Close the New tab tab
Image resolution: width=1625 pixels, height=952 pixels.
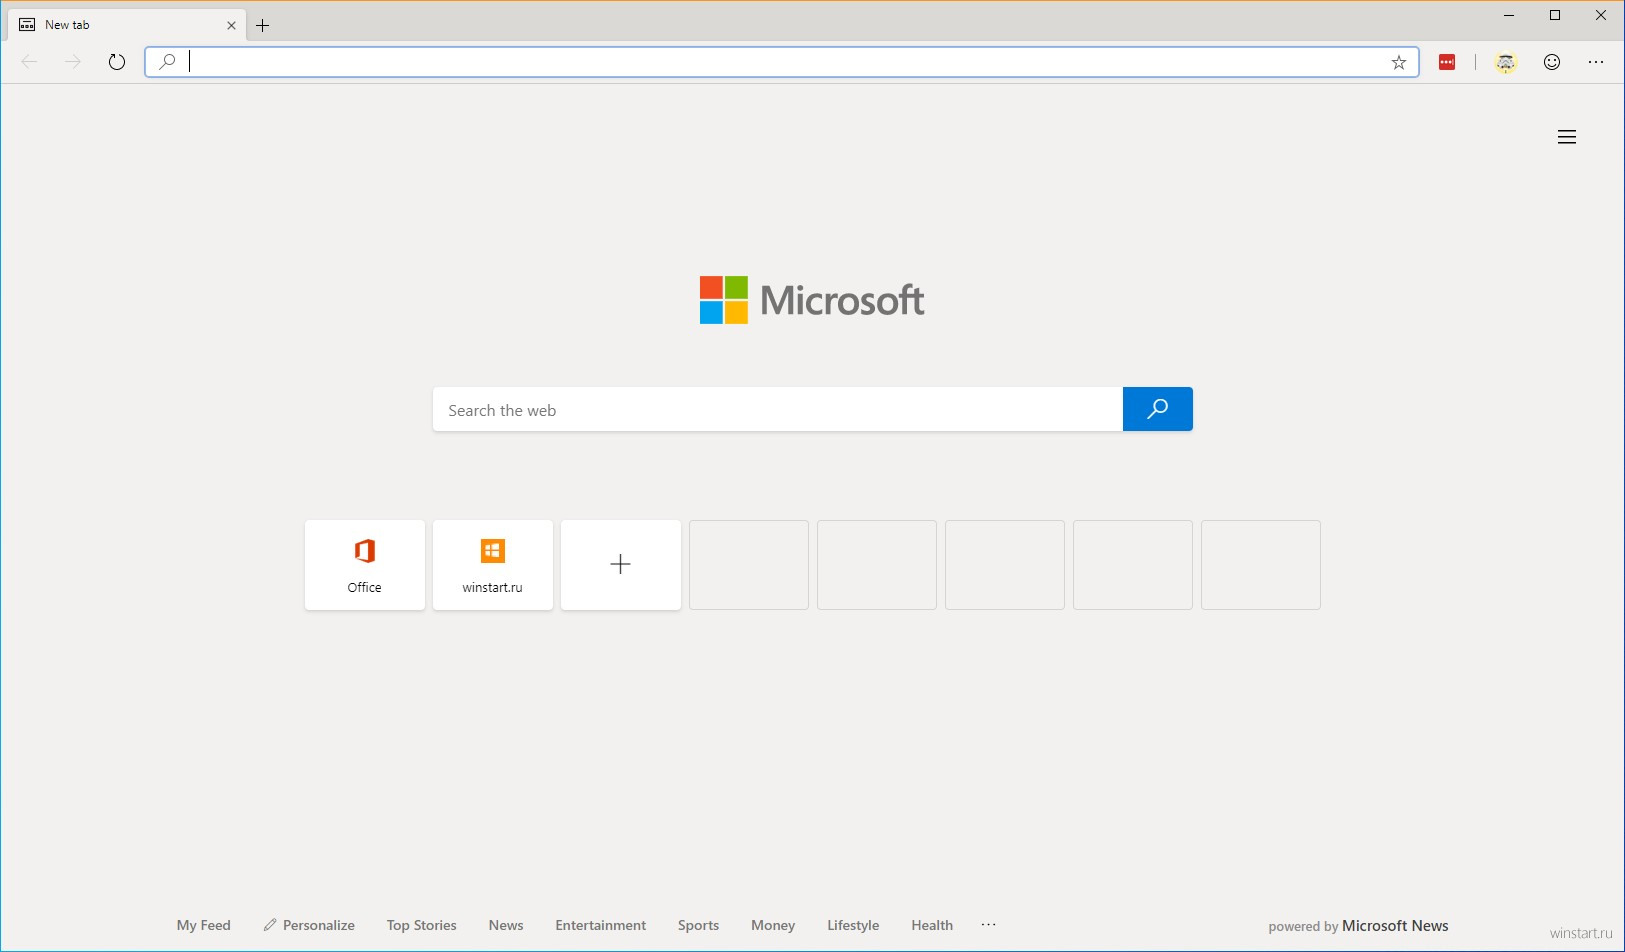pyautogui.click(x=231, y=25)
